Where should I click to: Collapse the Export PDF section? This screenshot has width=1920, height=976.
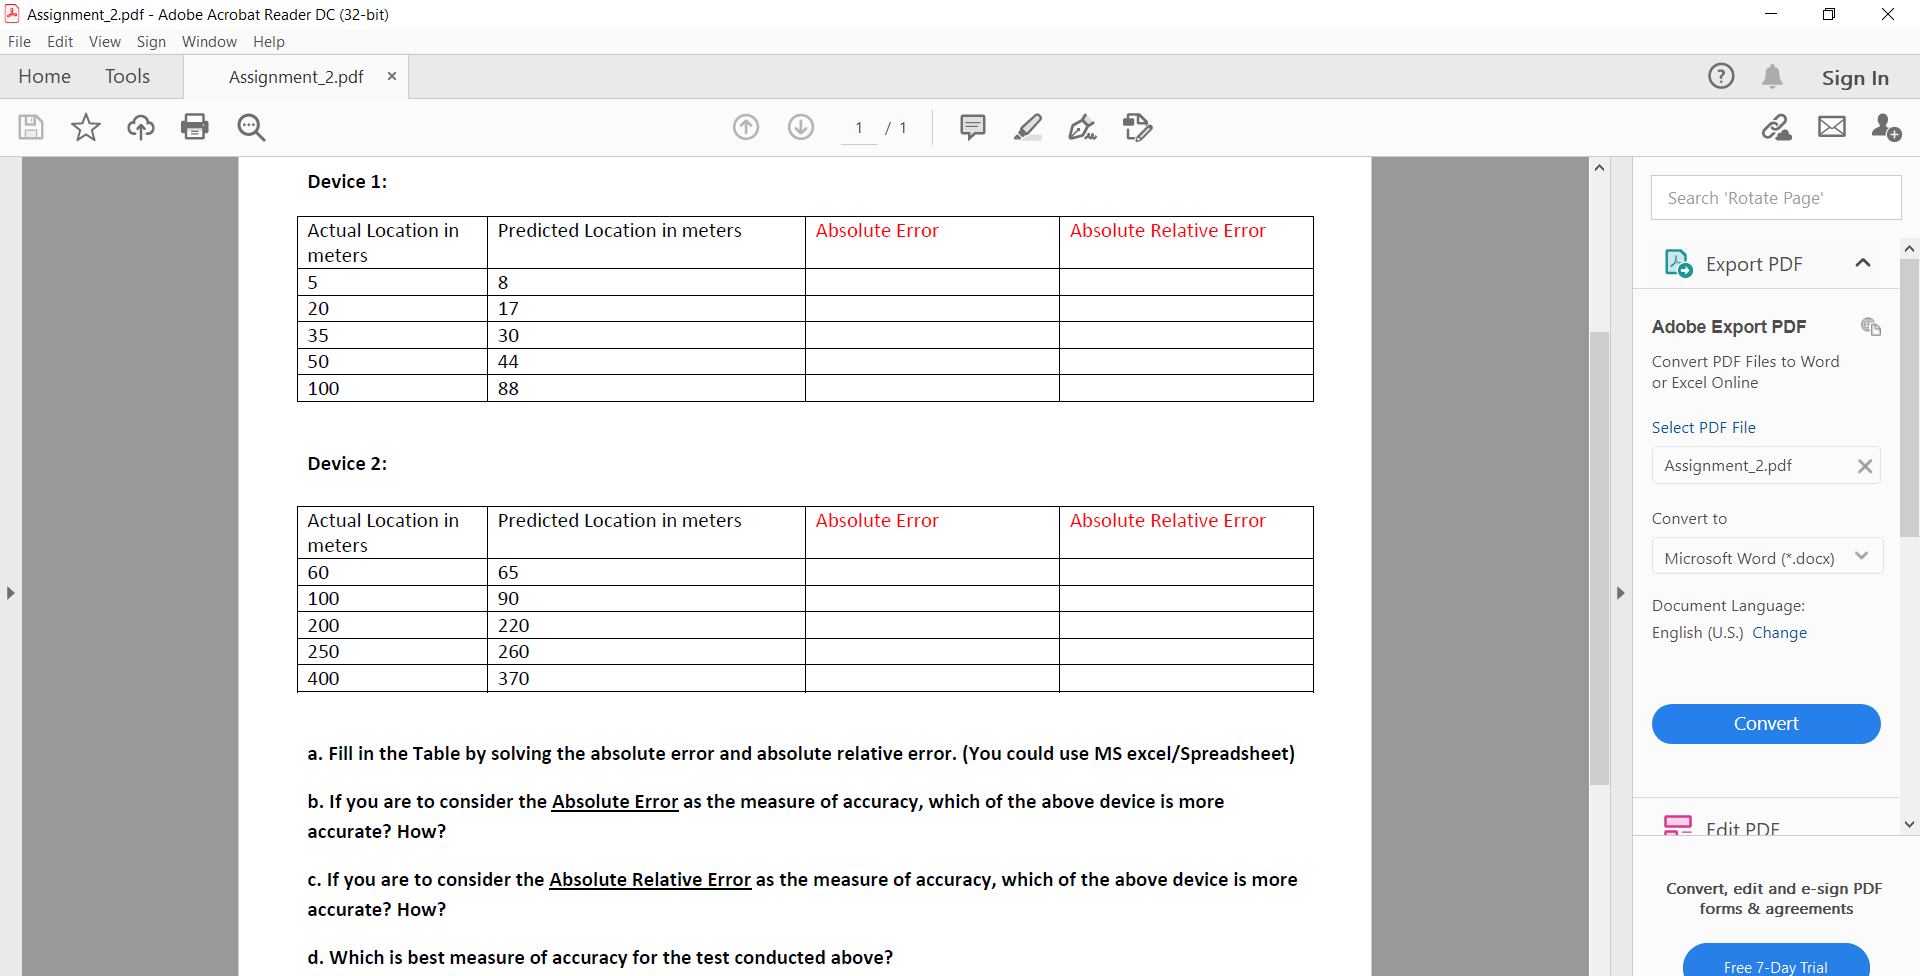click(1863, 262)
